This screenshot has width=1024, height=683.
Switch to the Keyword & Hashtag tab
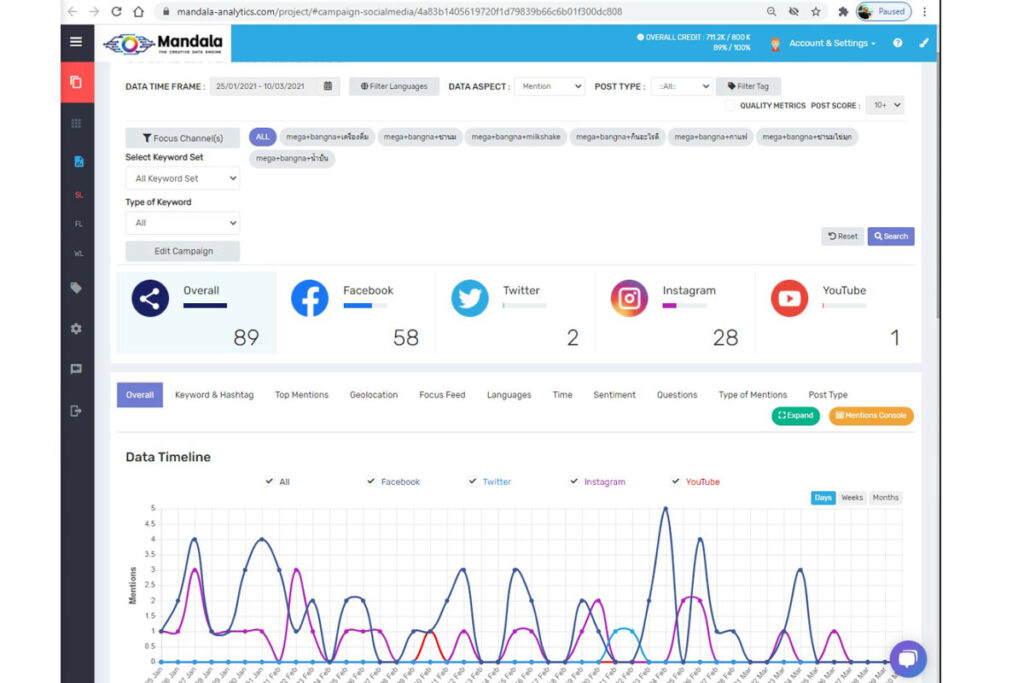point(214,395)
